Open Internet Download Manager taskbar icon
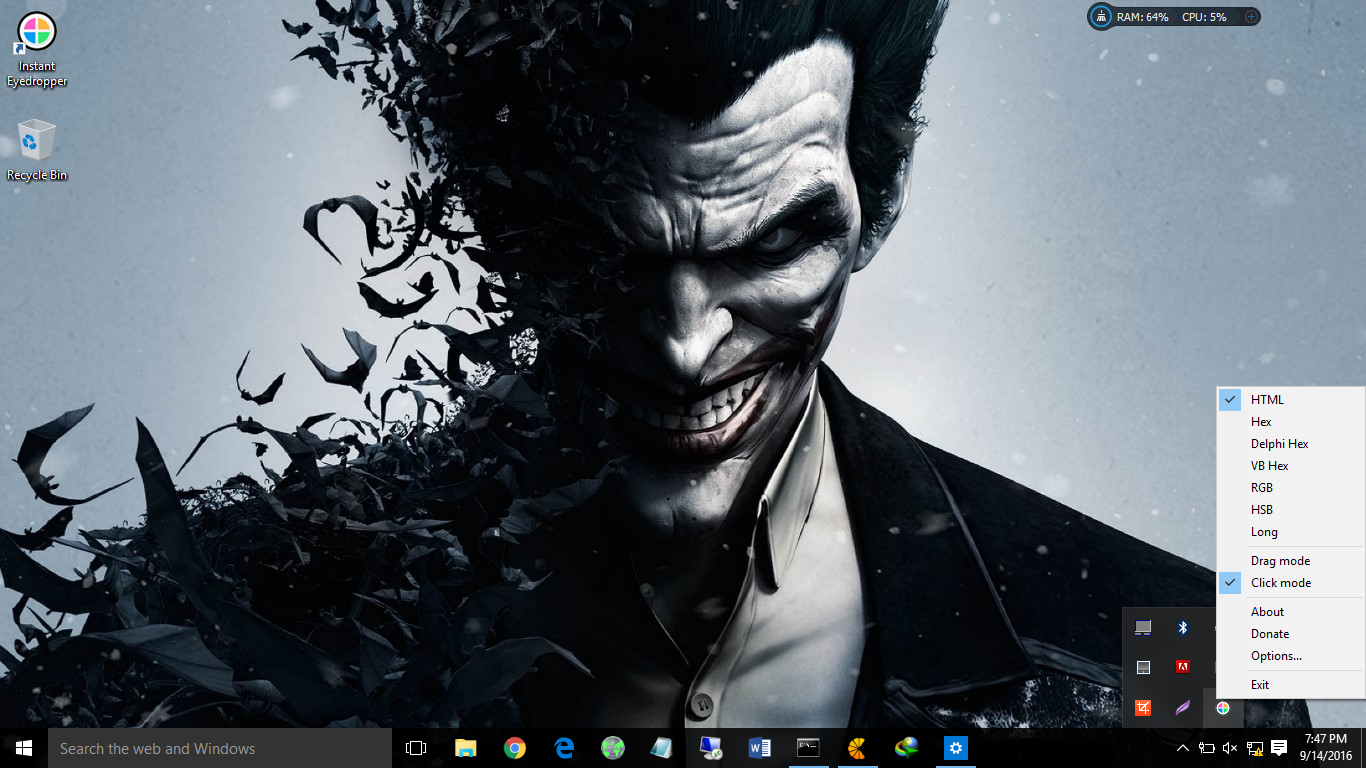Image resolution: width=1366 pixels, height=768 pixels. [907, 748]
